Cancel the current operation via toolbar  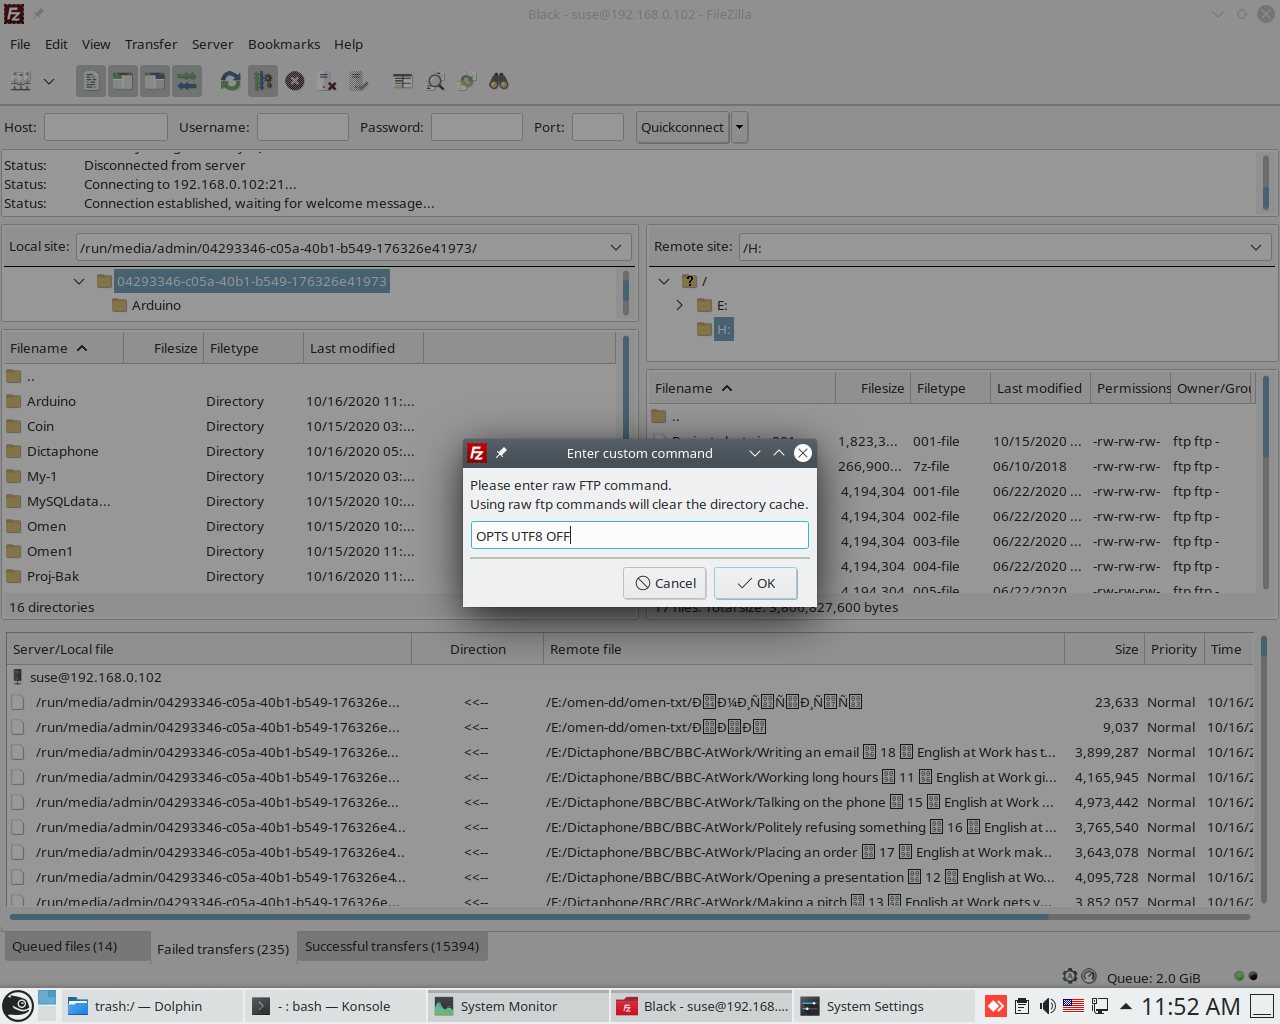(295, 81)
